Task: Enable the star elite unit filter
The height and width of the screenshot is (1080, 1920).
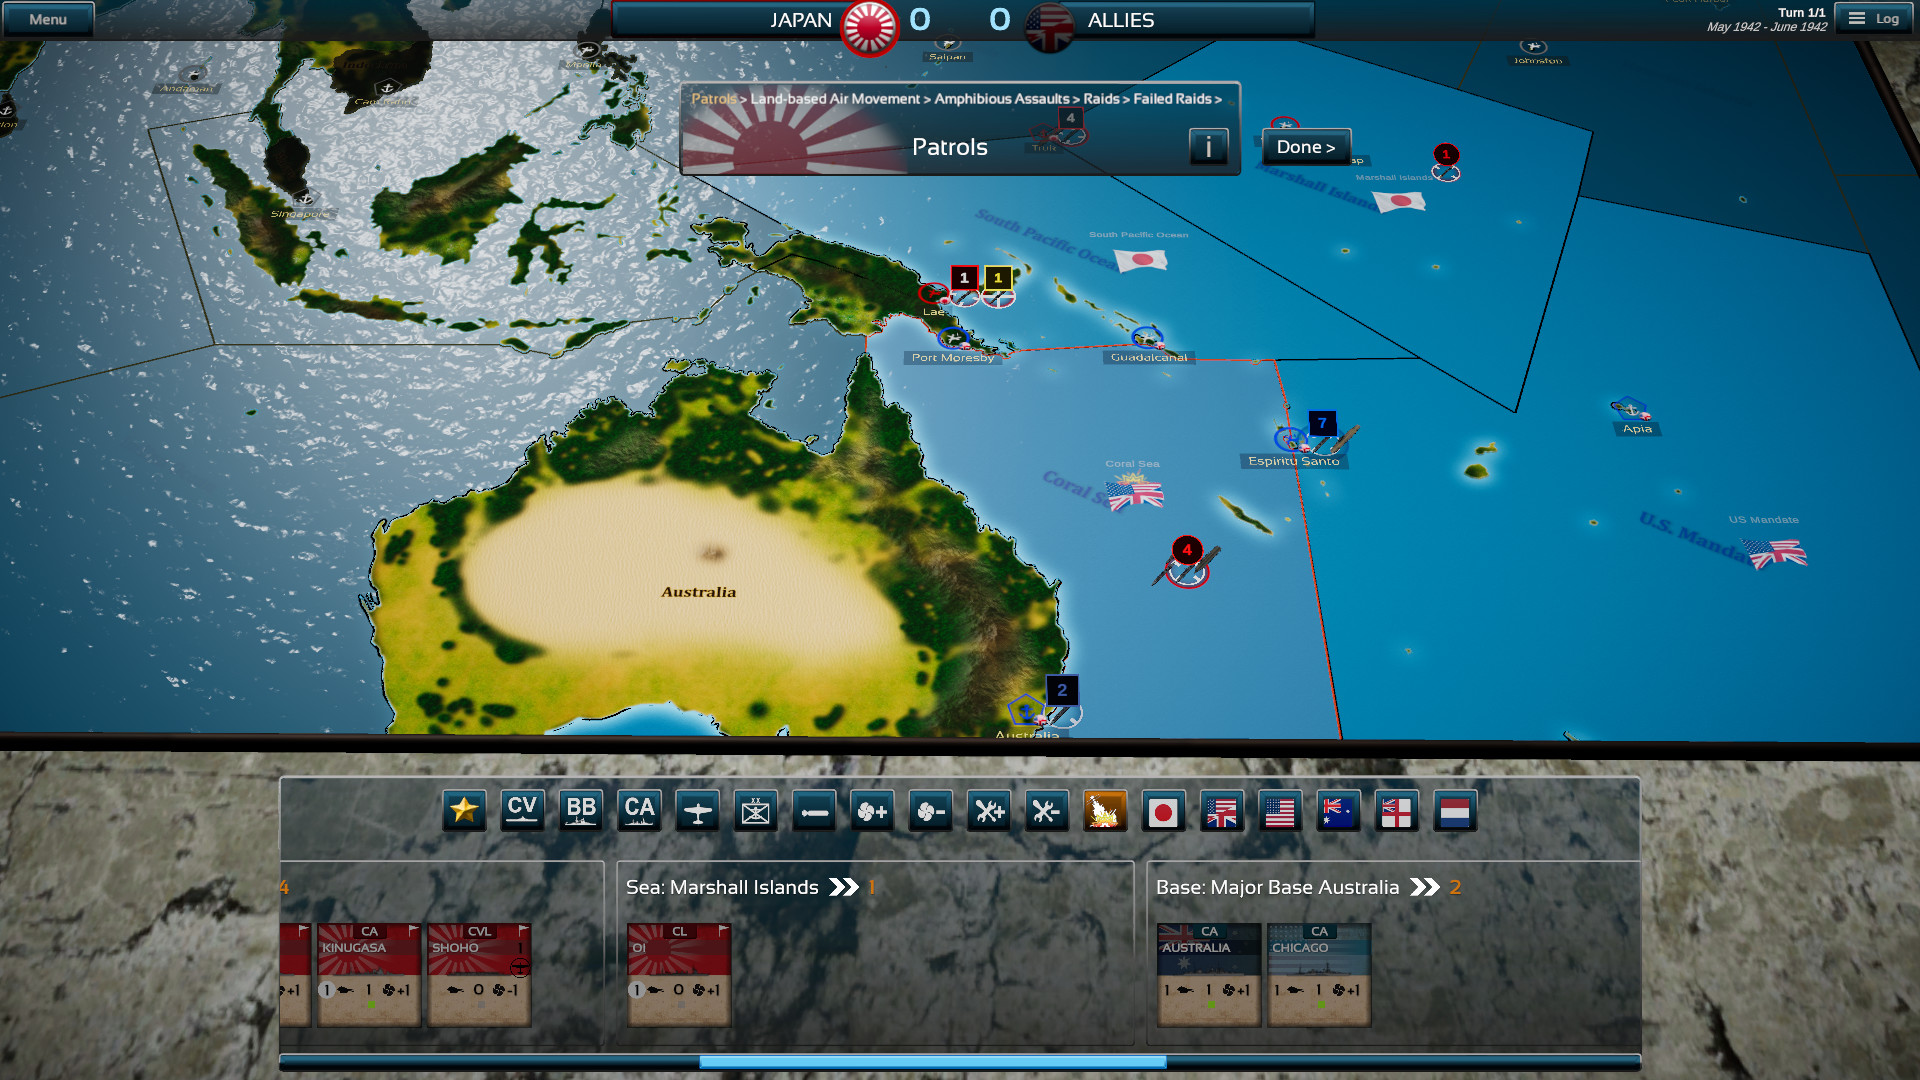Action: [464, 811]
